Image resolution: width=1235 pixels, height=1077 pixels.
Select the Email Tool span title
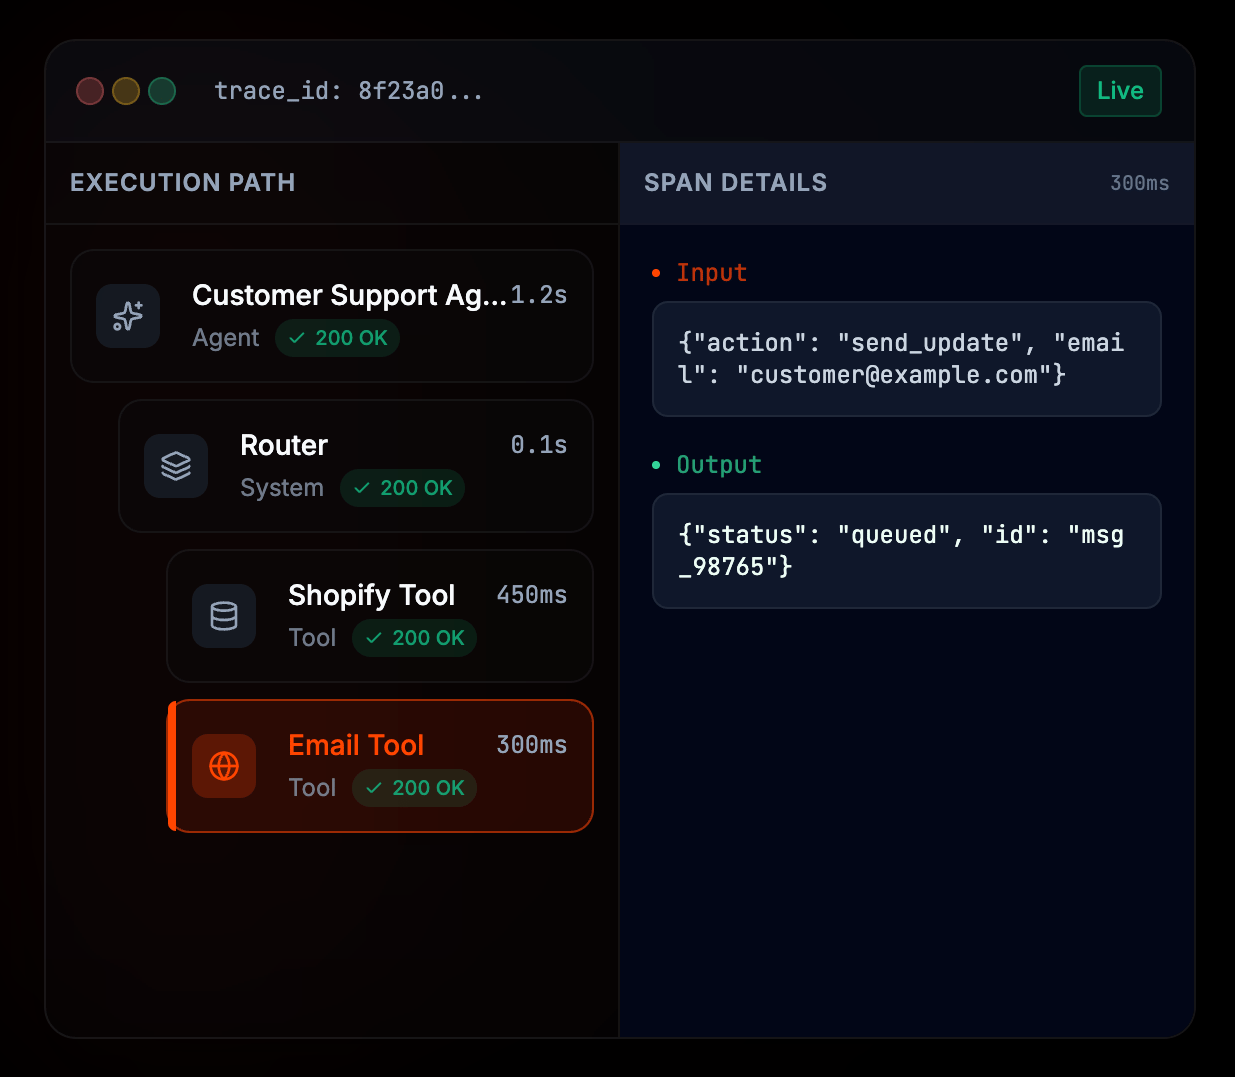click(356, 745)
